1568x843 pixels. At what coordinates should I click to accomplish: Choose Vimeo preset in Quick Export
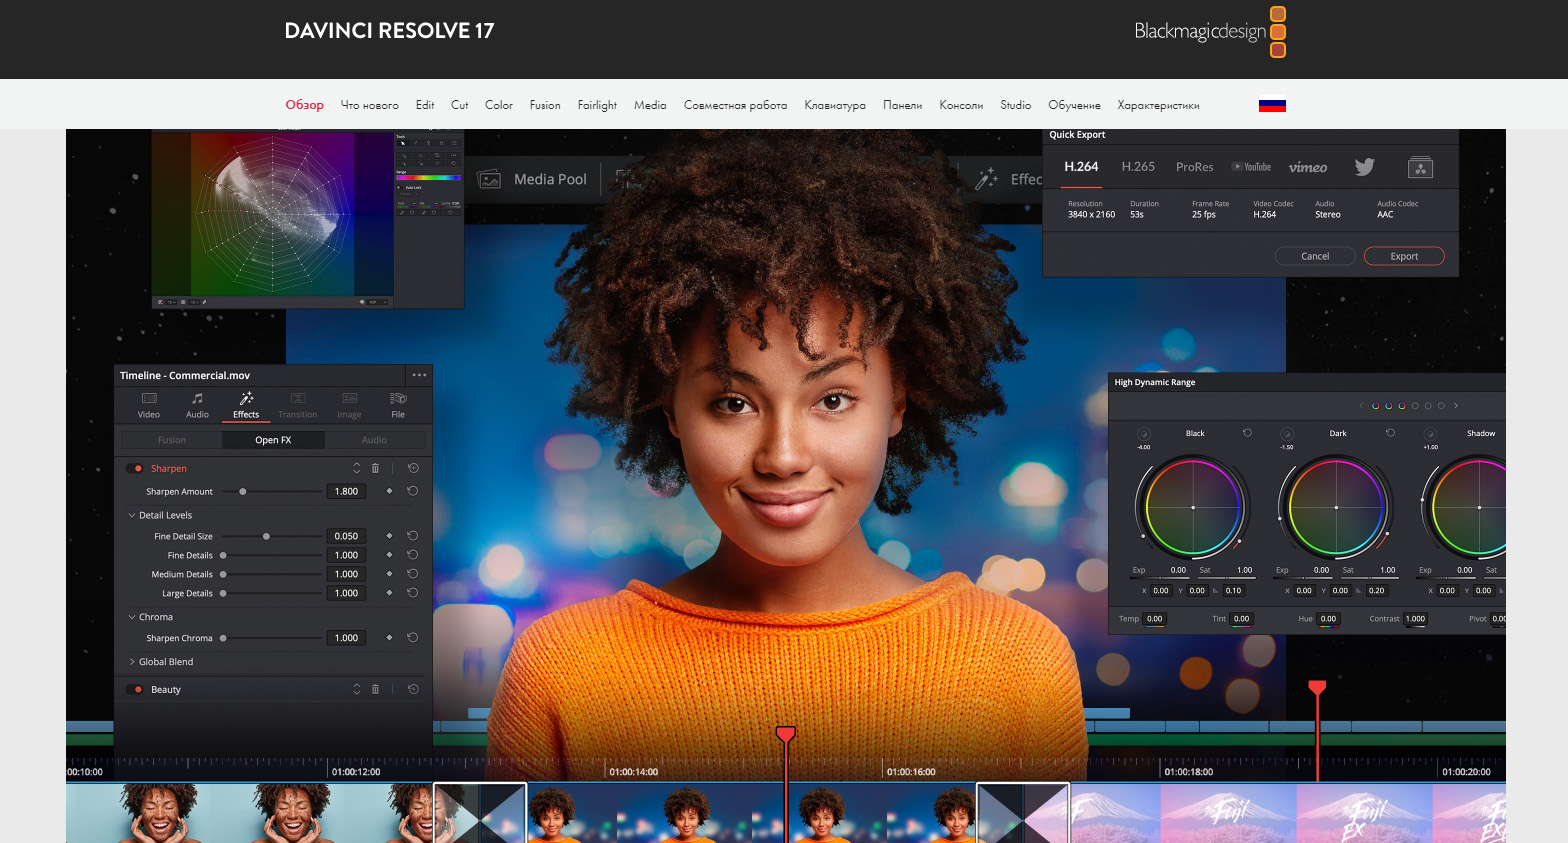coord(1308,167)
